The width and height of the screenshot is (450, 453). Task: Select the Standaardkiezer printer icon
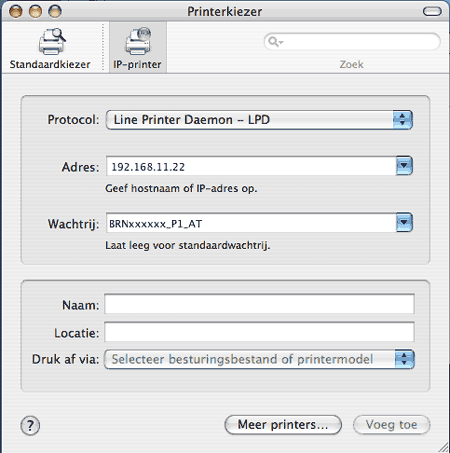click(52, 42)
